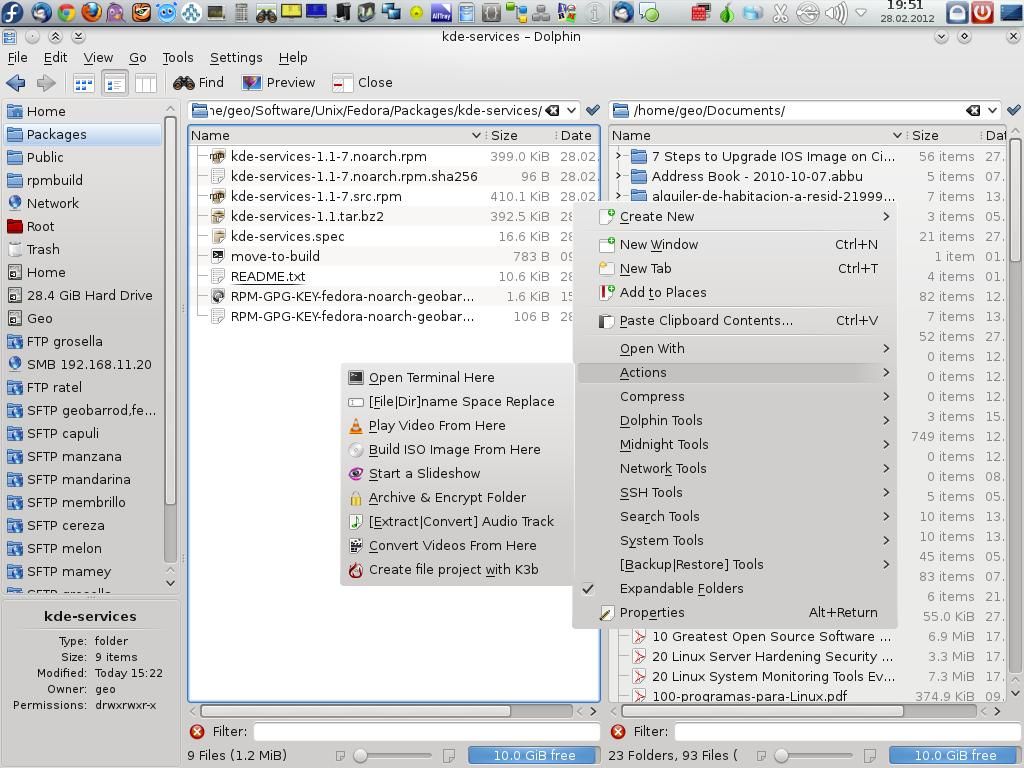This screenshot has width=1024, height=768.
Task: Choose Paste Clipboard Contents
Action: pos(705,320)
